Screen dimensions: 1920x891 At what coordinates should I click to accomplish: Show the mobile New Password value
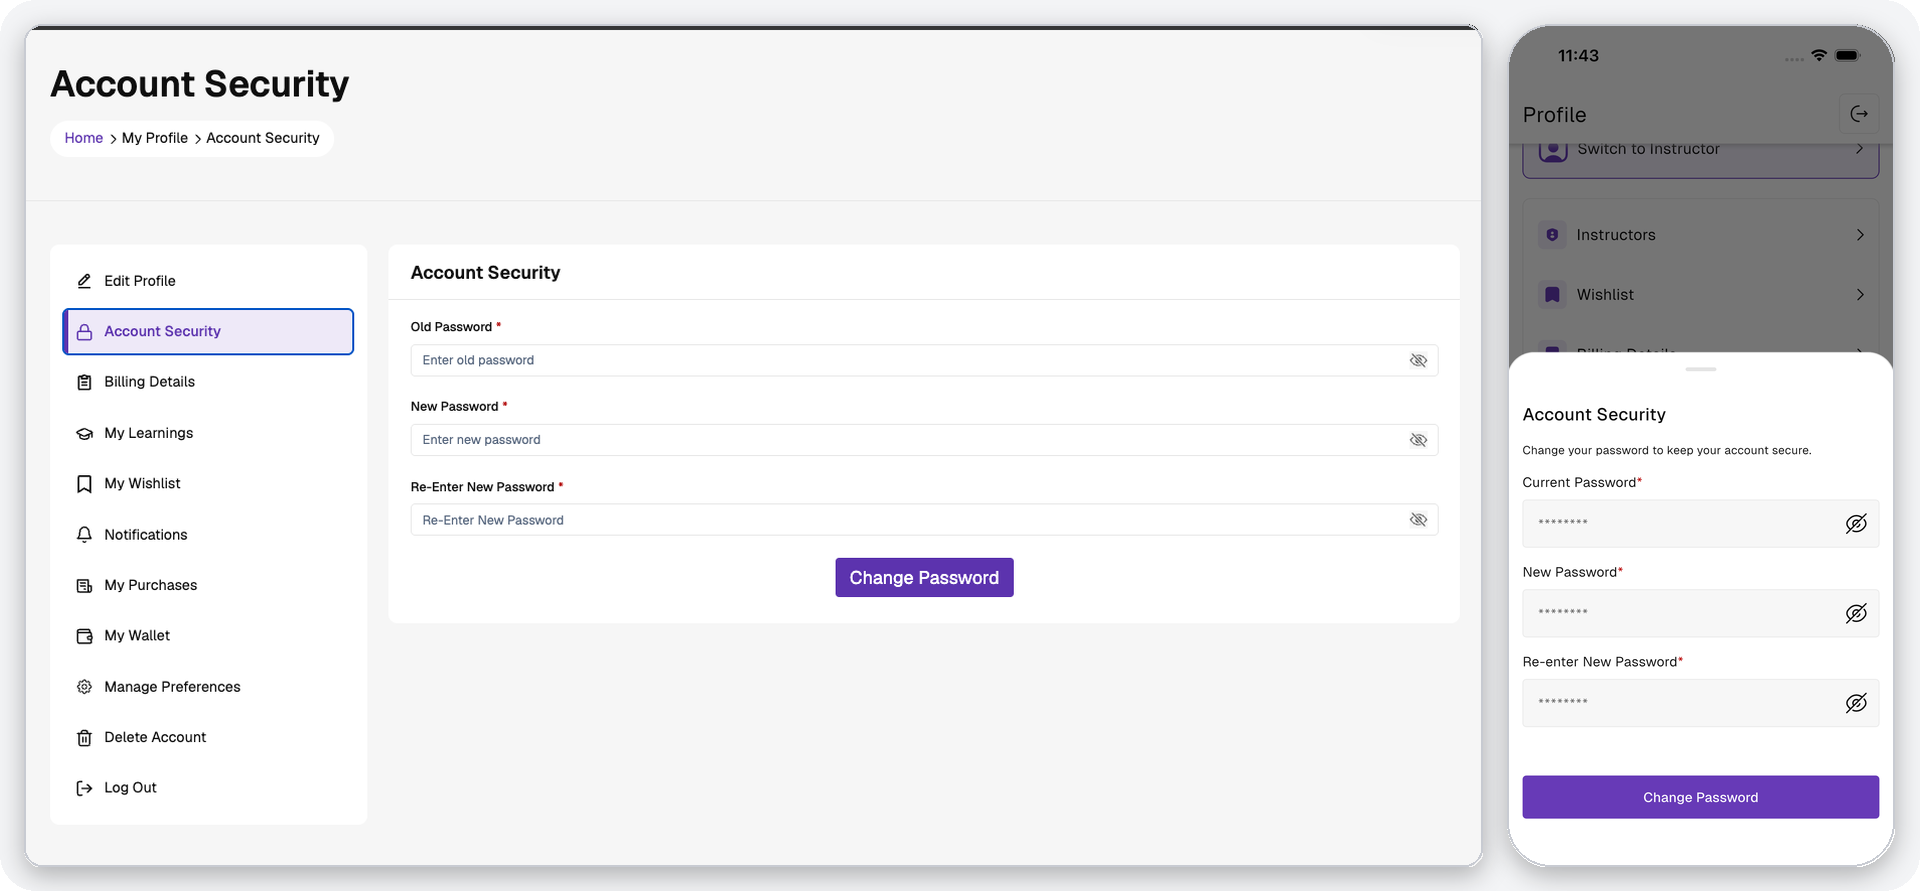point(1856,613)
